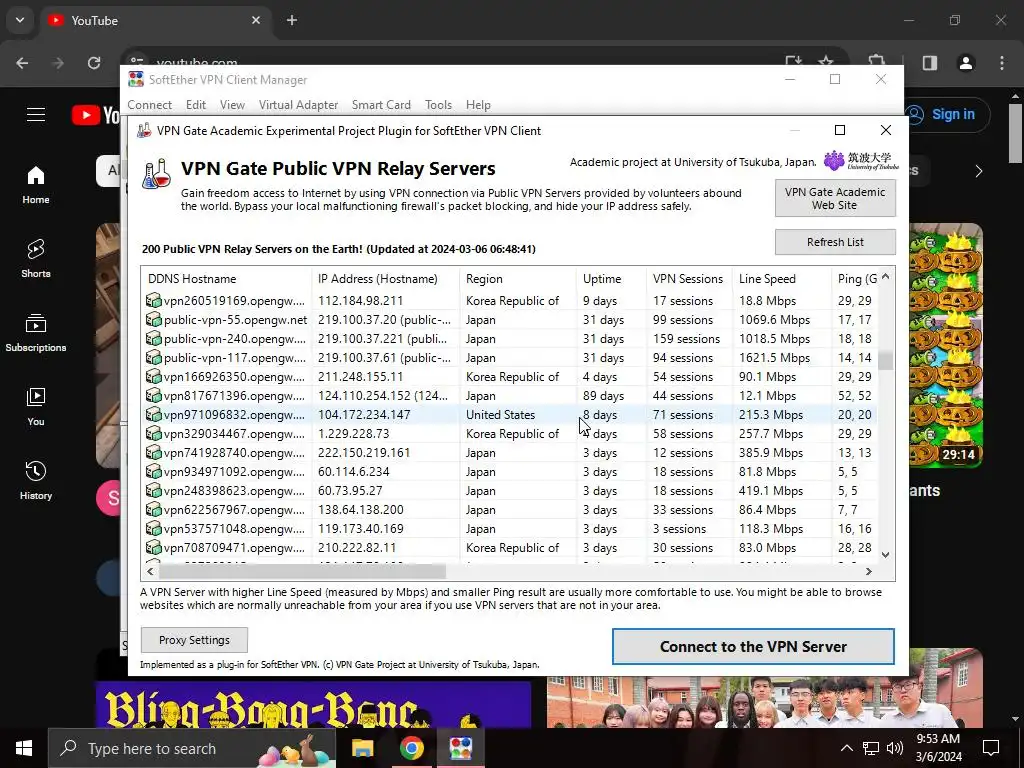Select server icon for vpn934971092.opengw

point(153,471)
